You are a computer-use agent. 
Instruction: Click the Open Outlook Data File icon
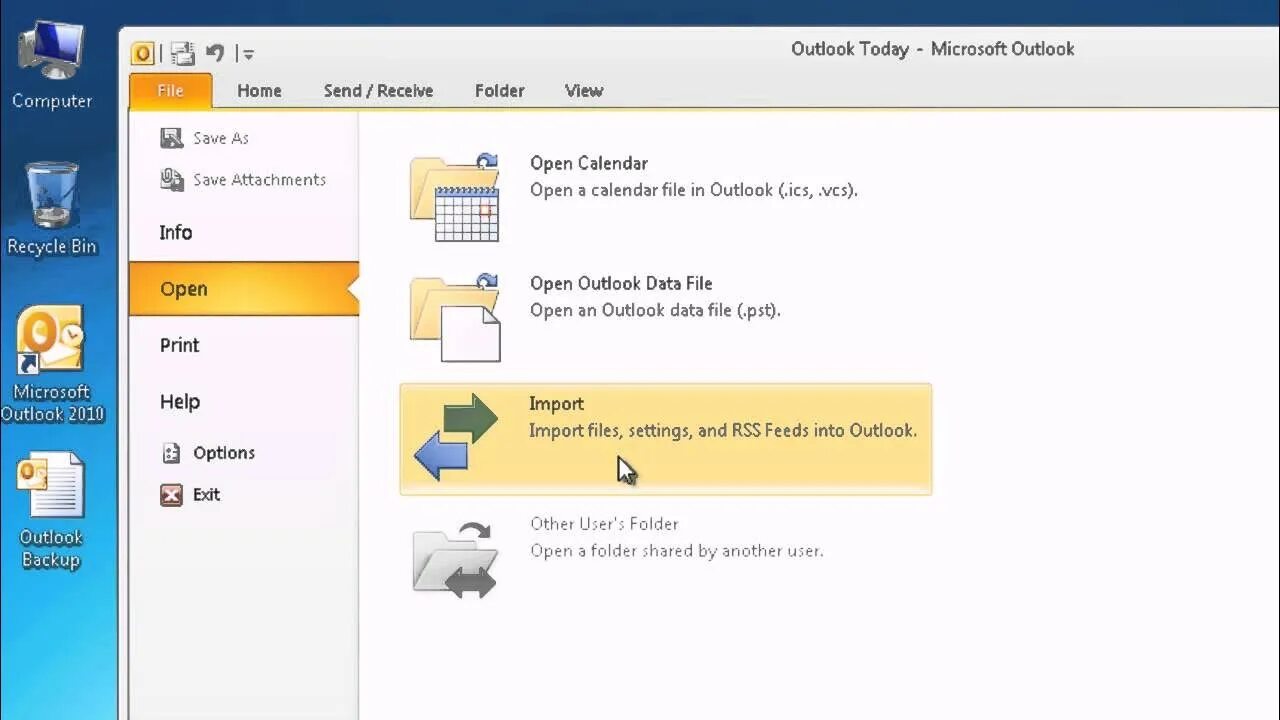(x=455, y=317)
